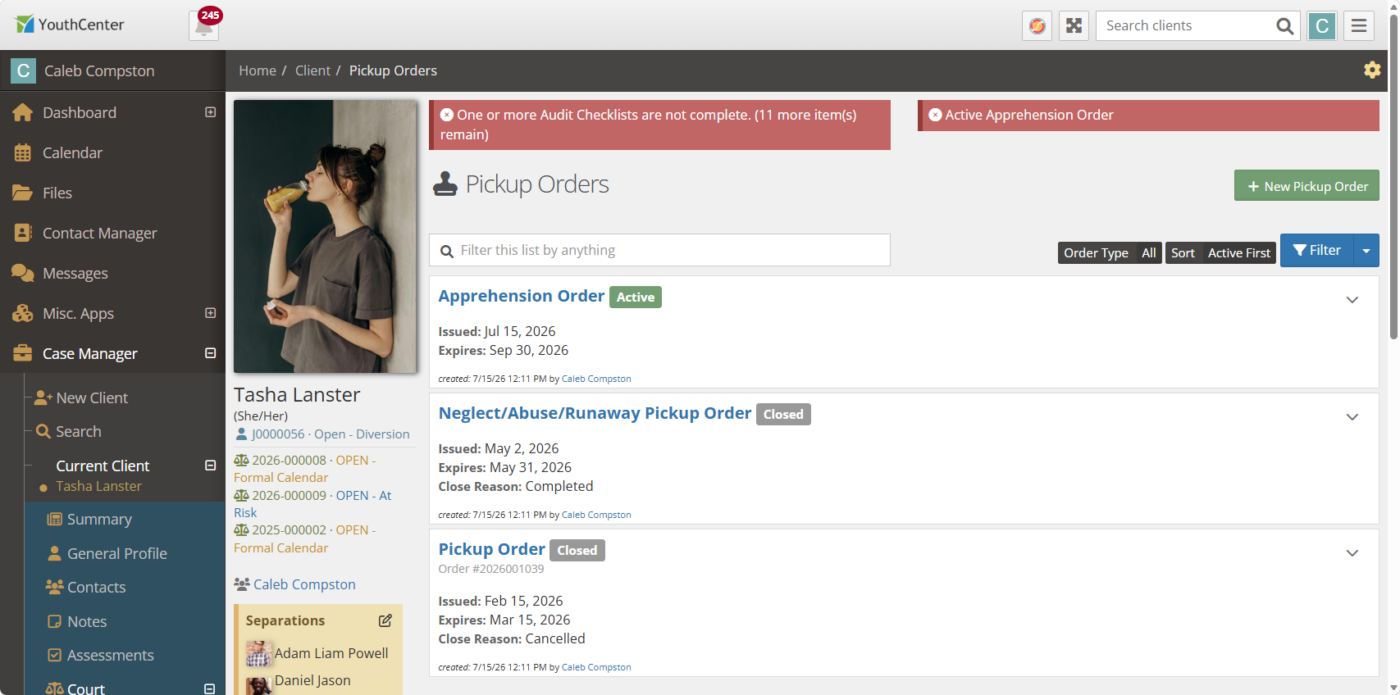This screenshot has height=695, width=1400.
Task: Open New Client in Case Manager
Action: [x=91, y=397]
